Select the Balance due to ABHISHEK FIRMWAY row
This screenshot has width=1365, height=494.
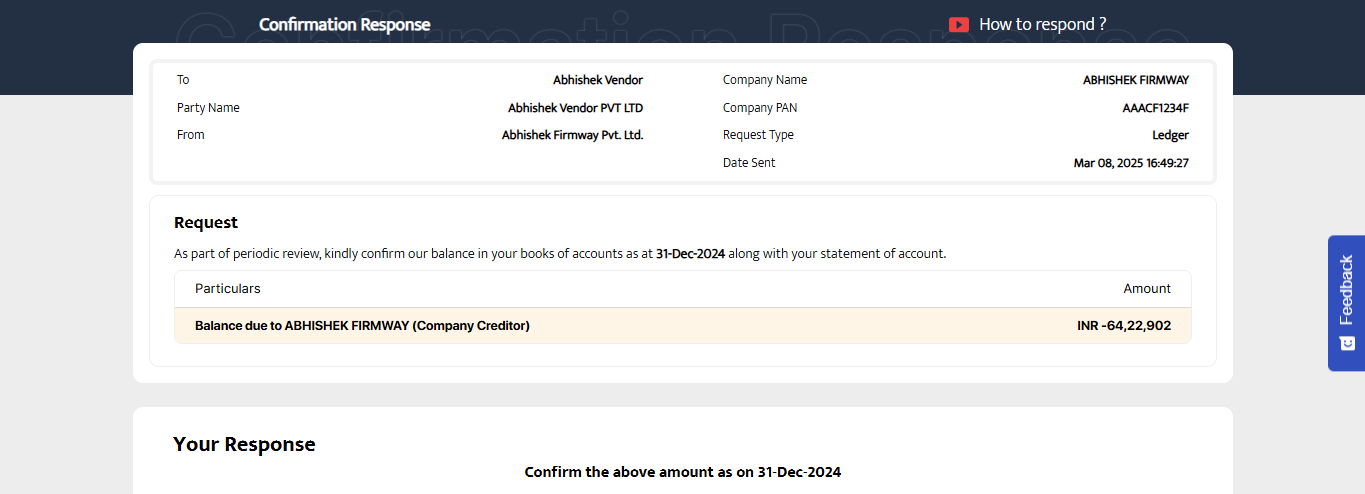click(x=362, y=326)
